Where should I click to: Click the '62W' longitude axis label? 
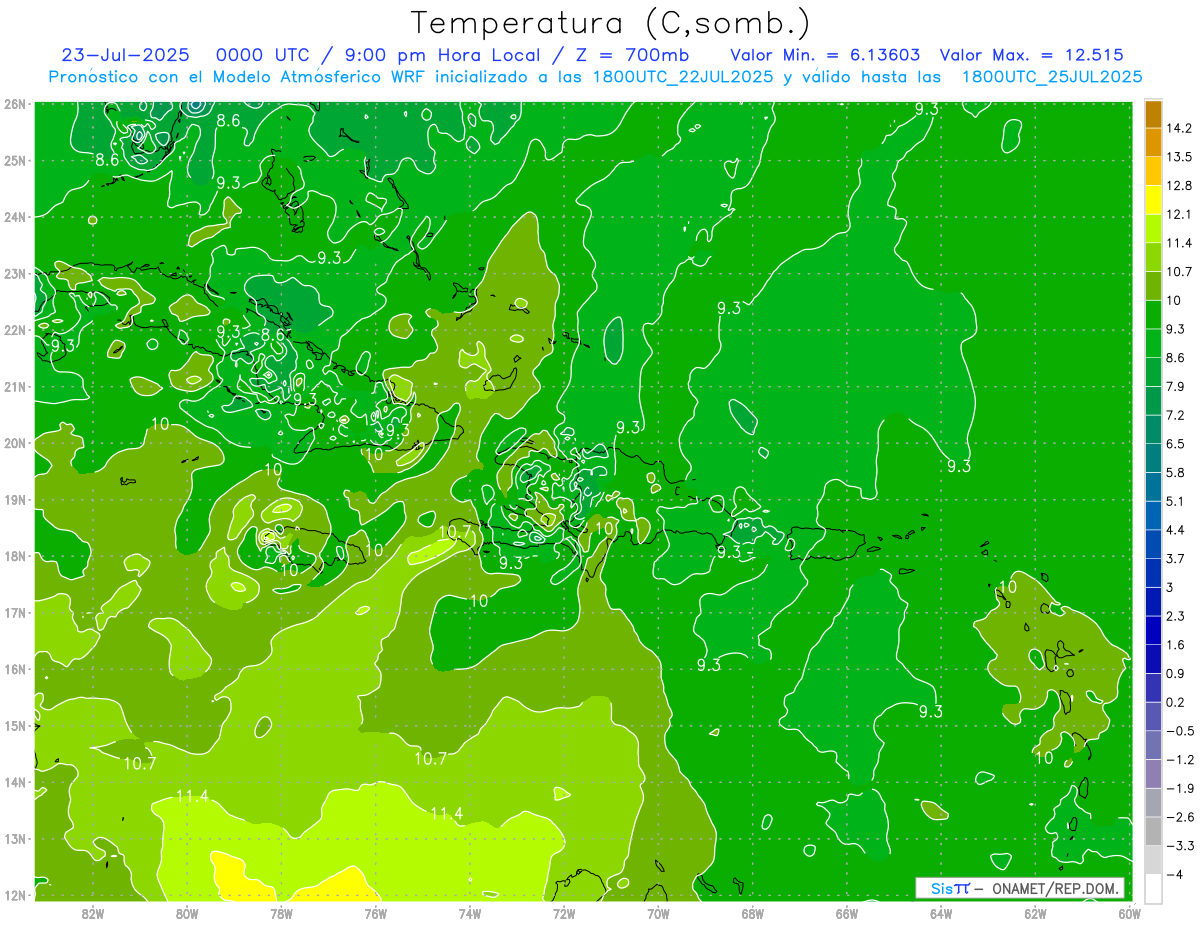click(1035, 913)
